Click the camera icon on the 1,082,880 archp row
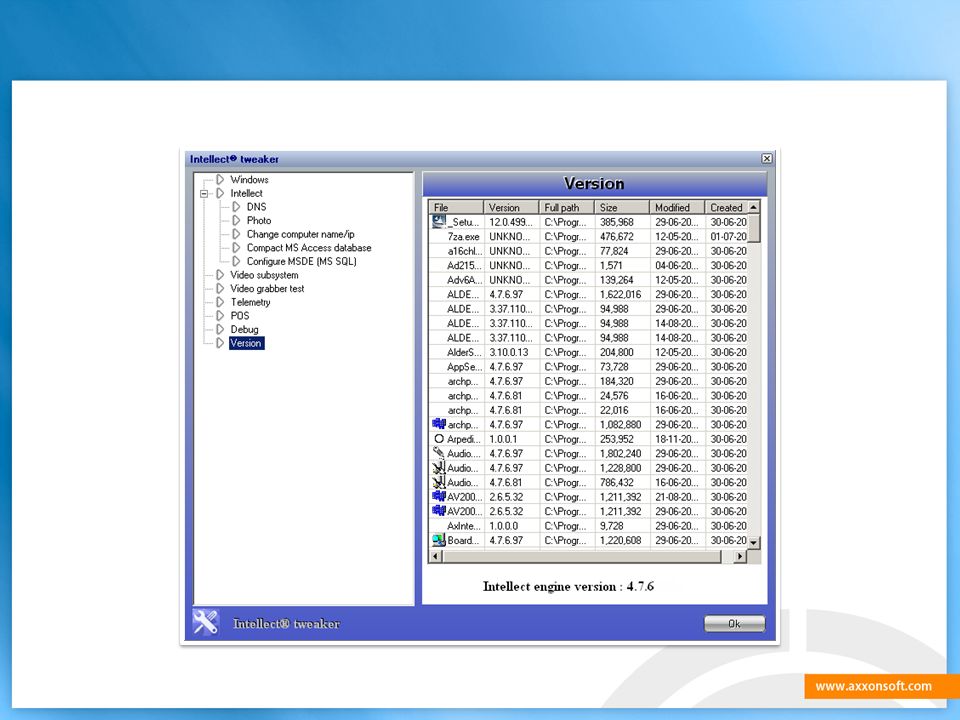The height and width of the screenshot is (720, 960). 439,424
